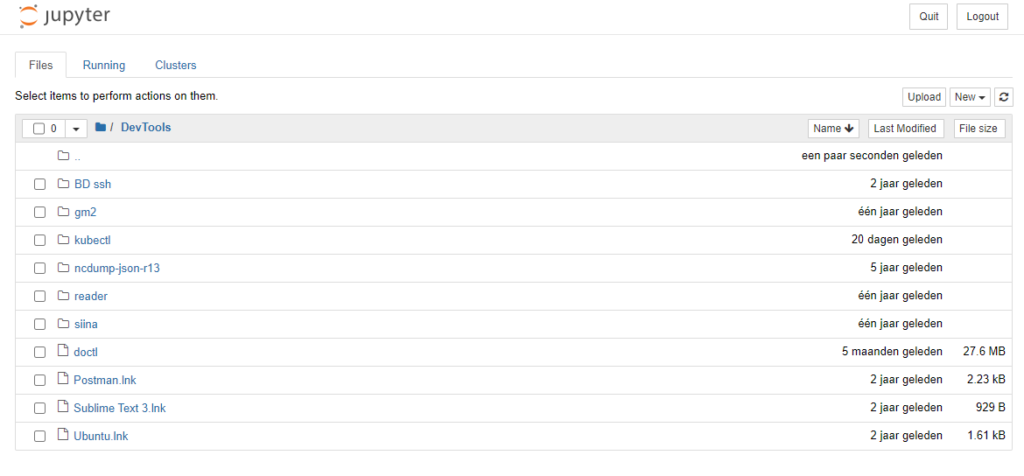Sort files by Last Modified

904,128
